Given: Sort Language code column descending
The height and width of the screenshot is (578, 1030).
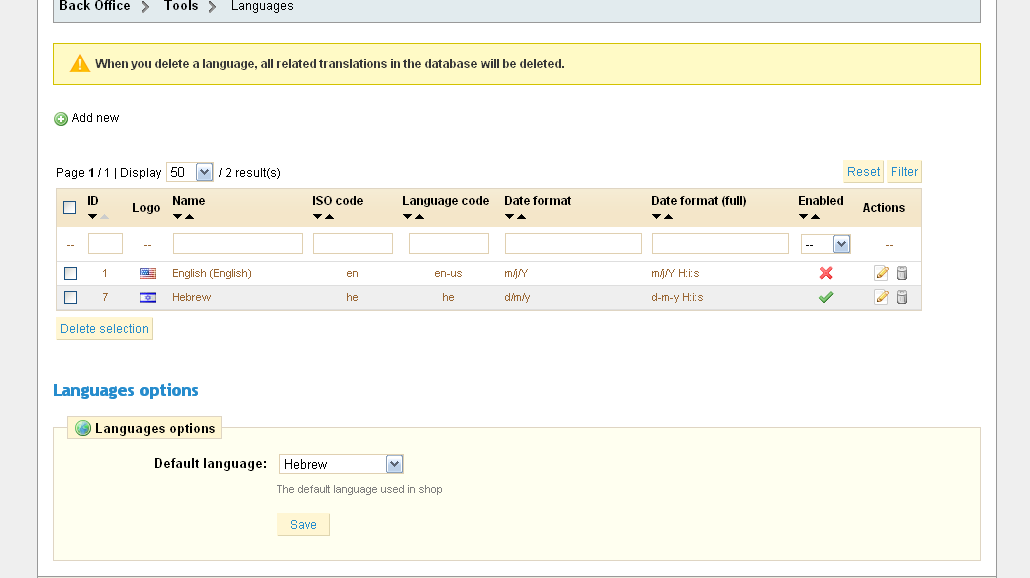Looking at the screenshot, I should coord(407,217).
